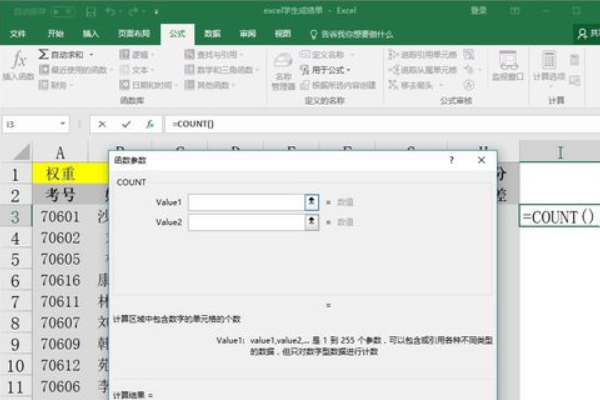Click Calculate Now icon

pyautogui.click(x=574, y=60)
